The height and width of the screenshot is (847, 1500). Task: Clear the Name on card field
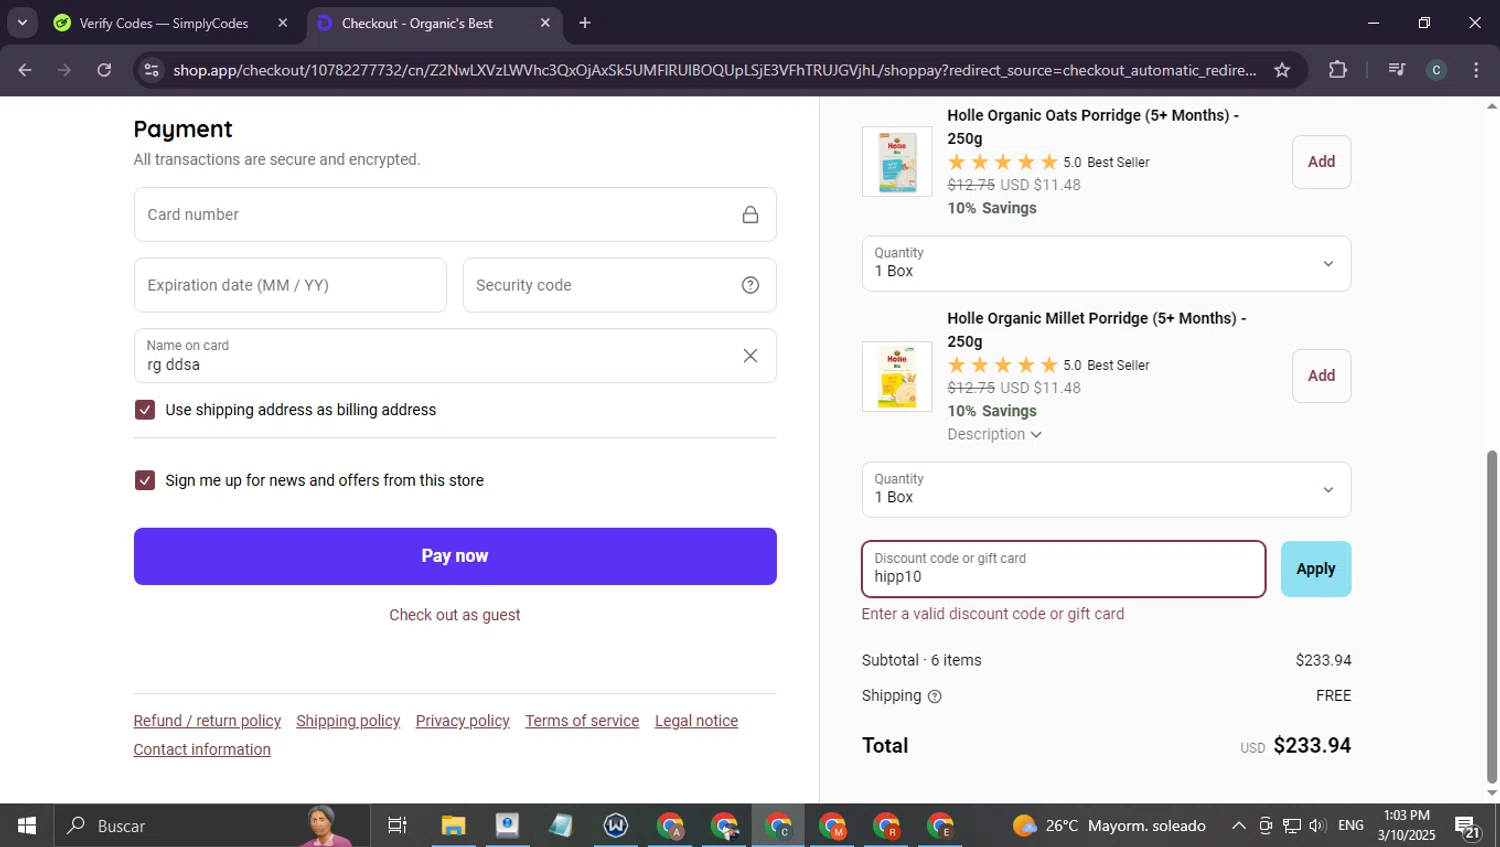(x=750, y=356)
